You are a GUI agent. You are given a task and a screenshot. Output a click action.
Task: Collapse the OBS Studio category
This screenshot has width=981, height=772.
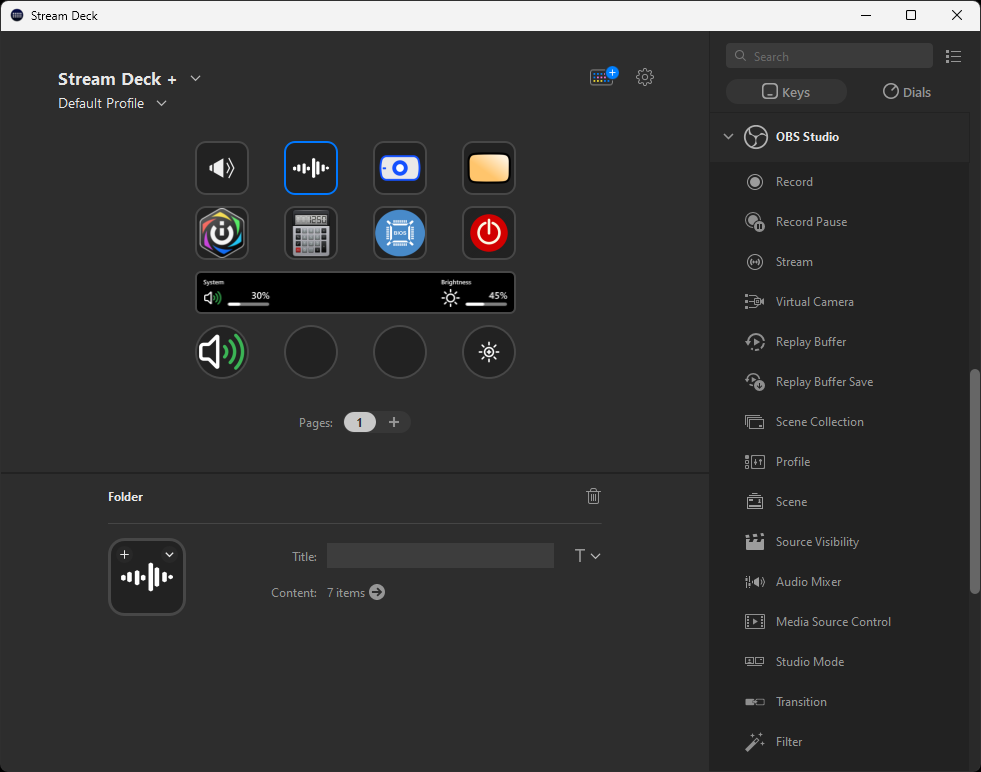point(728,137)
